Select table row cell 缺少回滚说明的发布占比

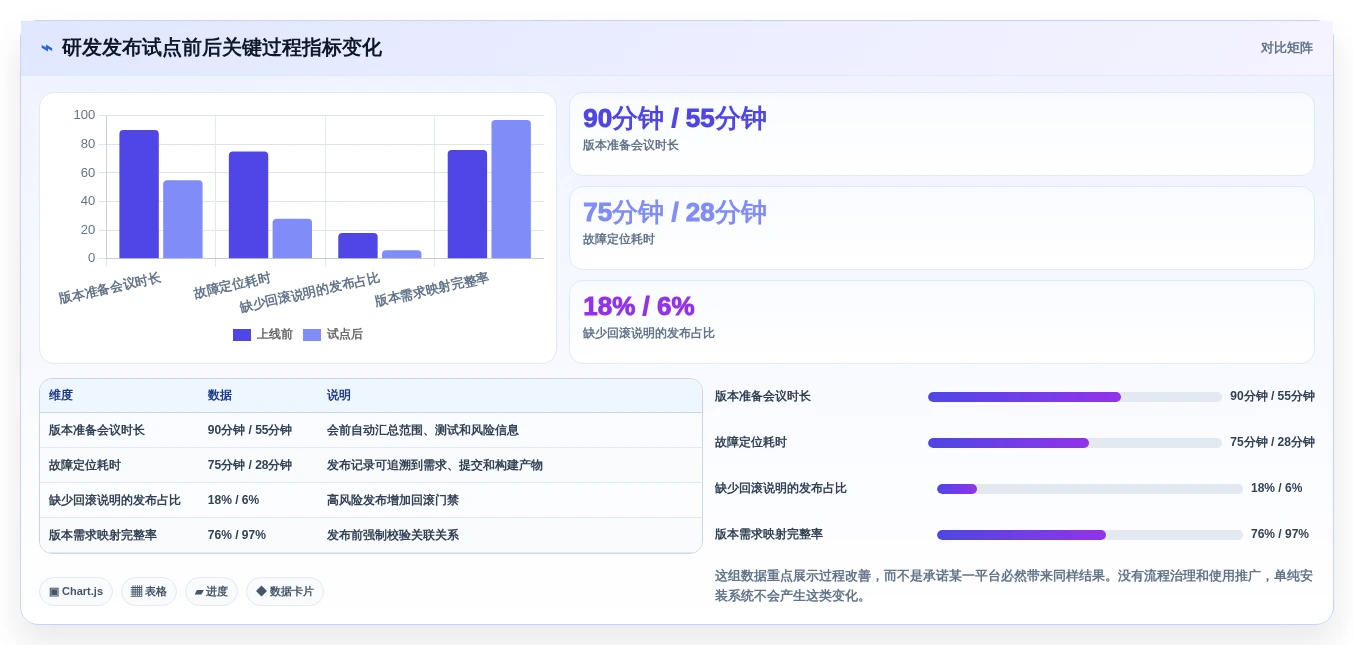click(115, 500)
